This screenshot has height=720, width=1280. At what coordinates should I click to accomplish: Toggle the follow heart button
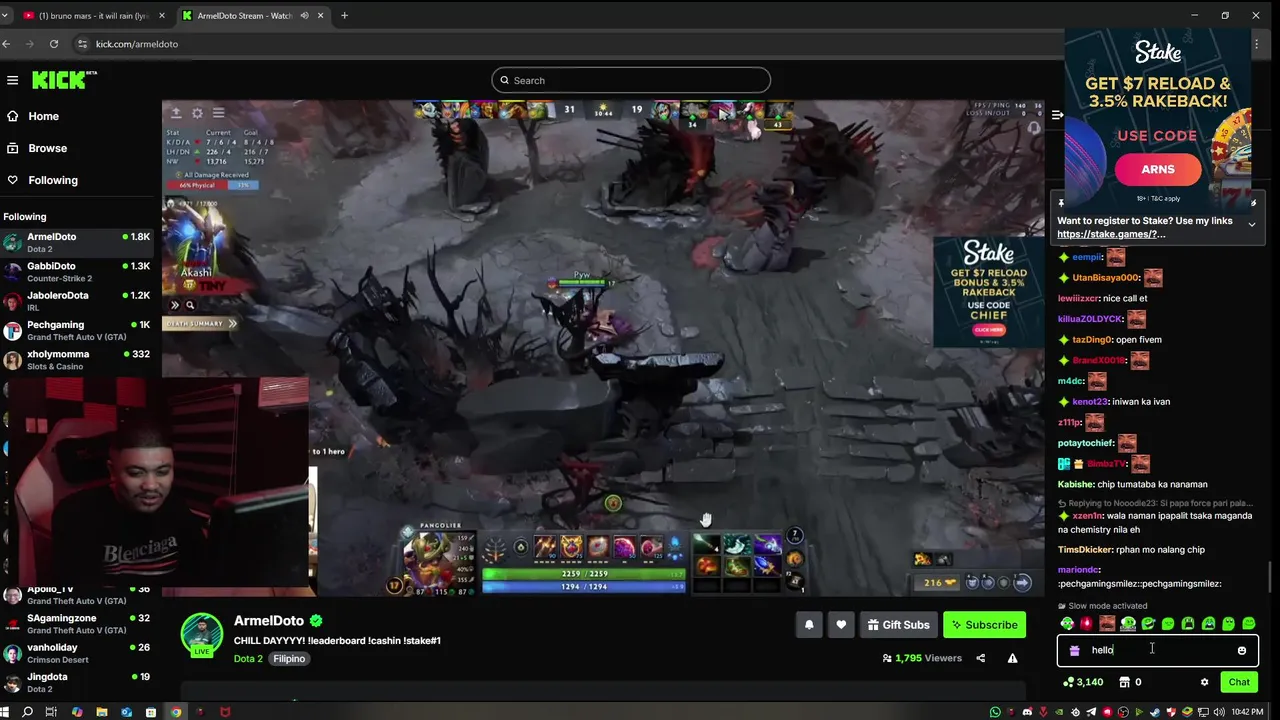[841, 625]
